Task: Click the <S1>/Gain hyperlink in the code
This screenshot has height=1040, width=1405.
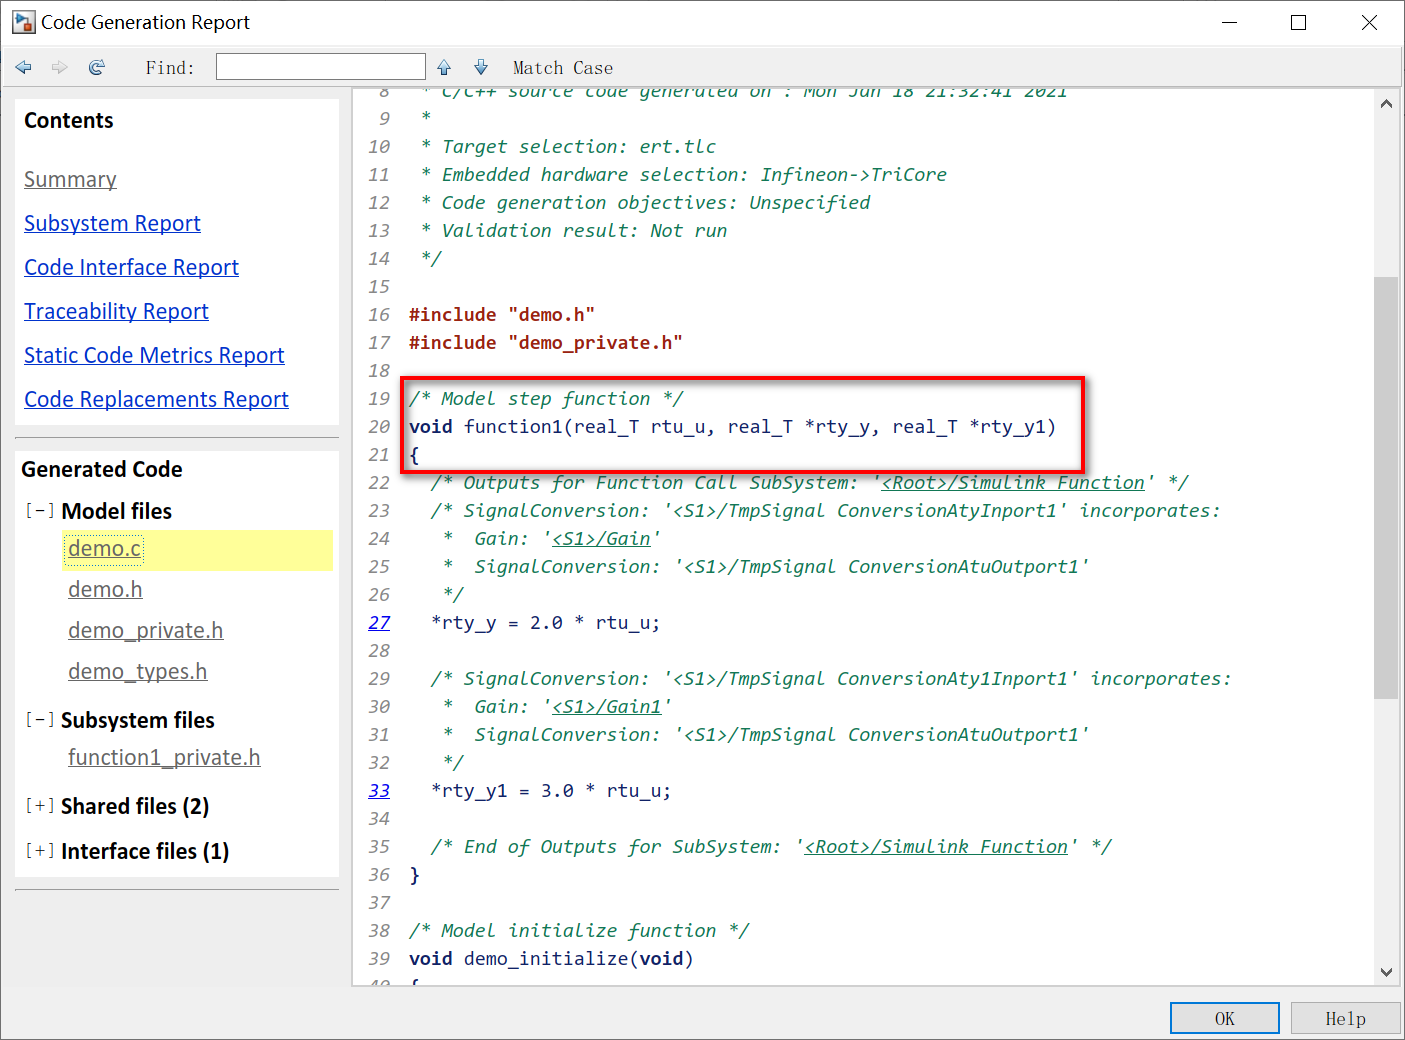Action: click(x=602, y=538)
